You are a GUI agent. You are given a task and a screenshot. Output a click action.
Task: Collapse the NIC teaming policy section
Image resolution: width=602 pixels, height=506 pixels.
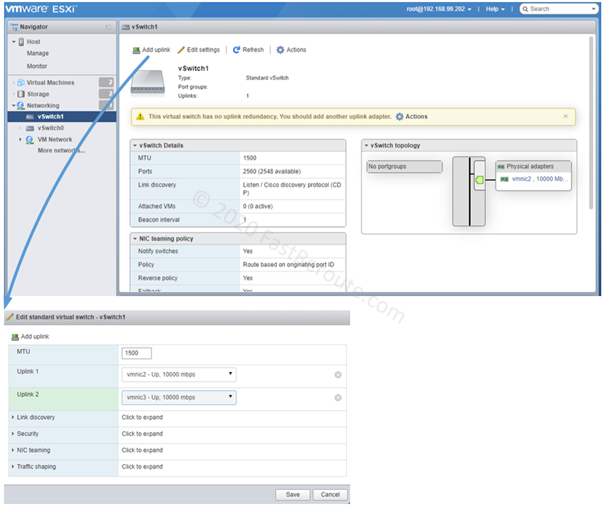point(135,239)
